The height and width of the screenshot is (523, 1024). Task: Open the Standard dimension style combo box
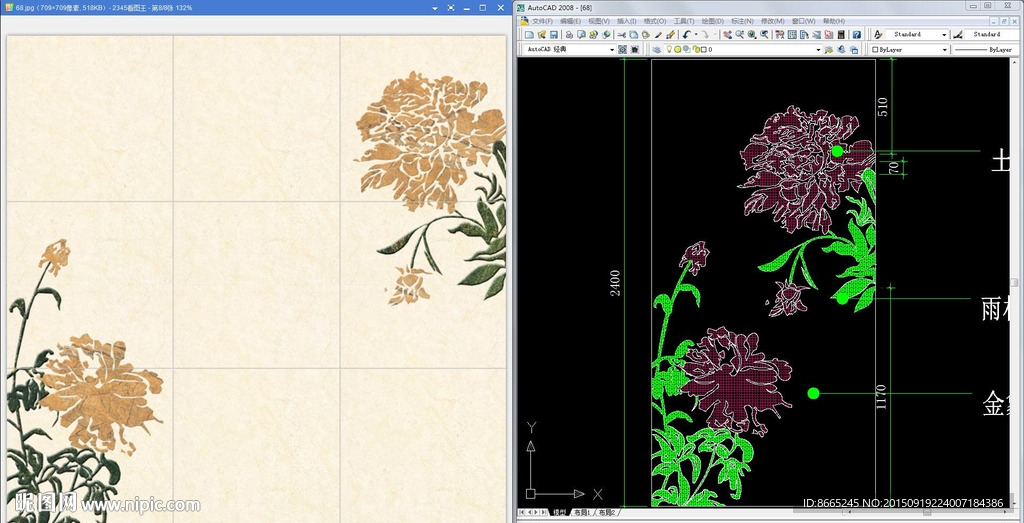992,35
